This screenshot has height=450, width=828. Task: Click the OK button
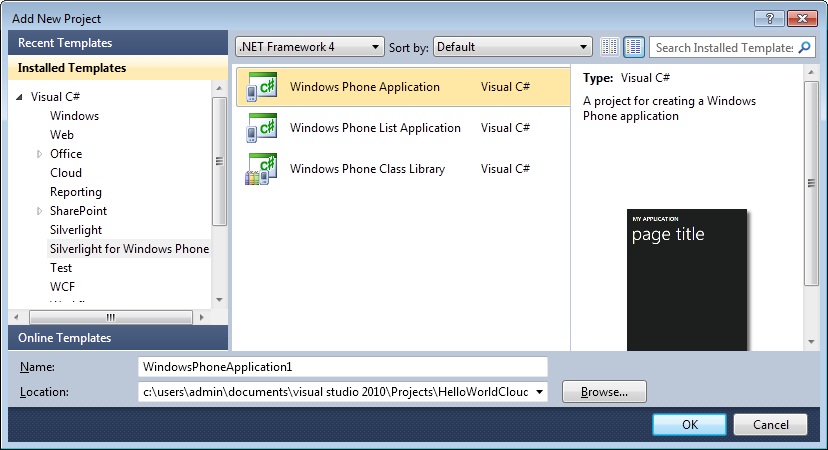click(x=690, y=424)
